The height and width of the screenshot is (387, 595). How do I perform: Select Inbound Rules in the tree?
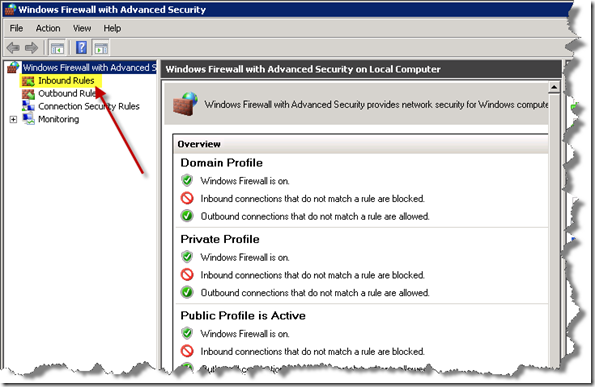66,81
